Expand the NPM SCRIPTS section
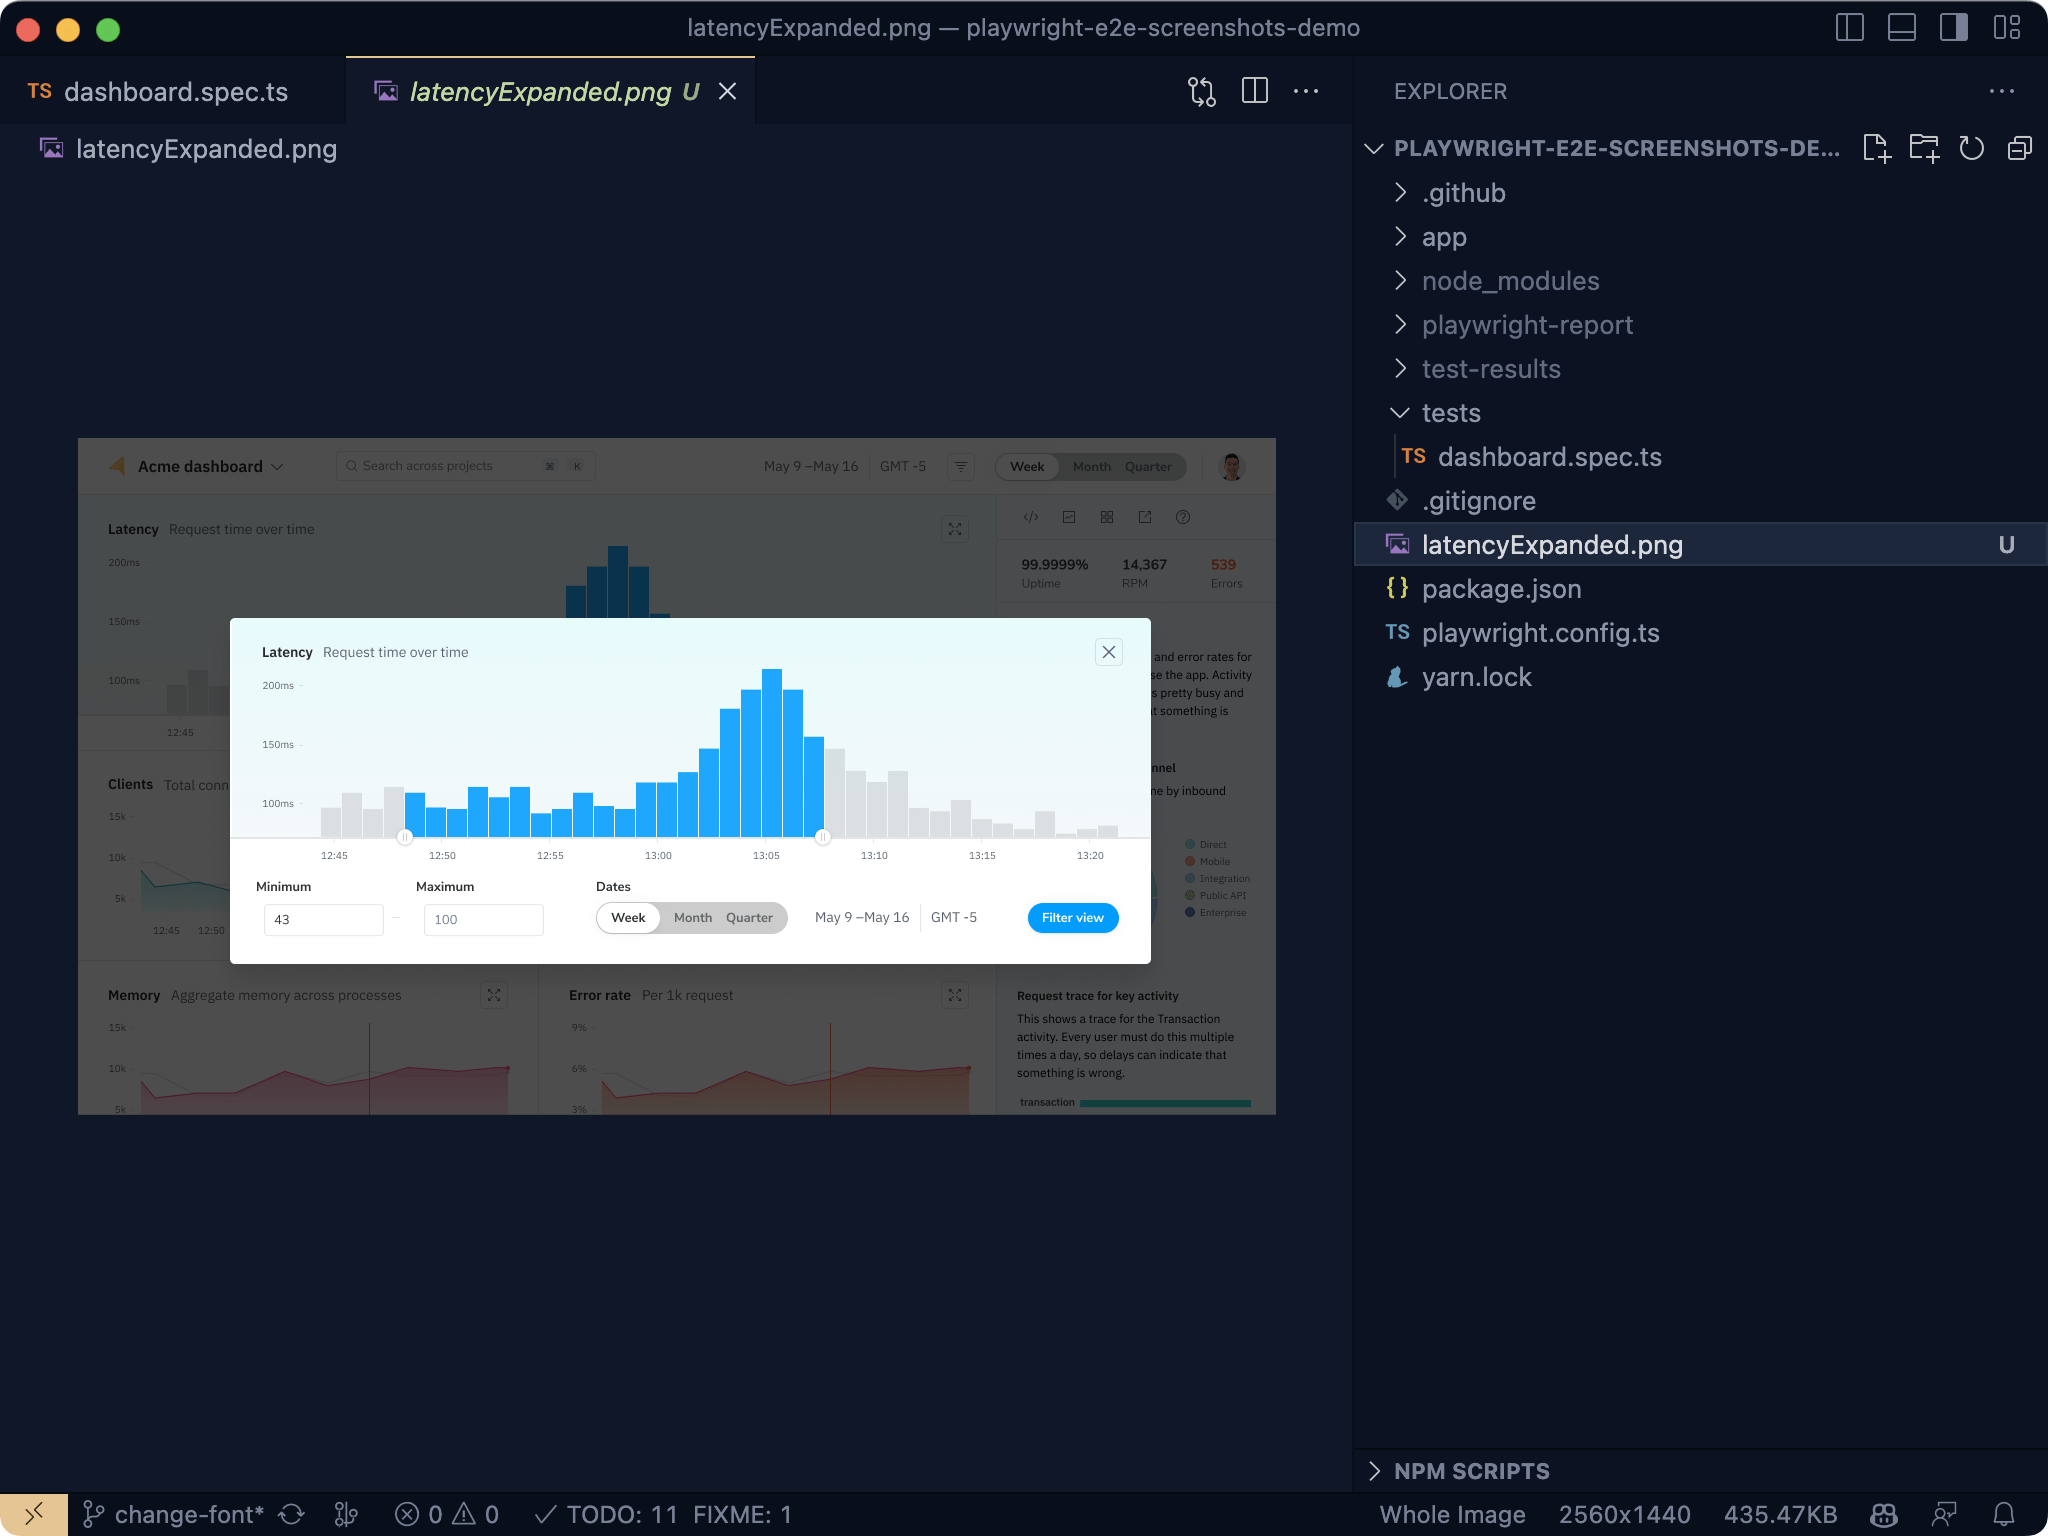Screen dimensions: 2048x1536 pyautogui.click(x=1471, y=1471)
